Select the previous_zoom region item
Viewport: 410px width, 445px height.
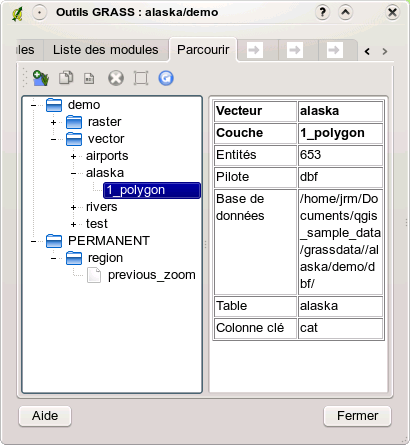(x=152, y=275)
